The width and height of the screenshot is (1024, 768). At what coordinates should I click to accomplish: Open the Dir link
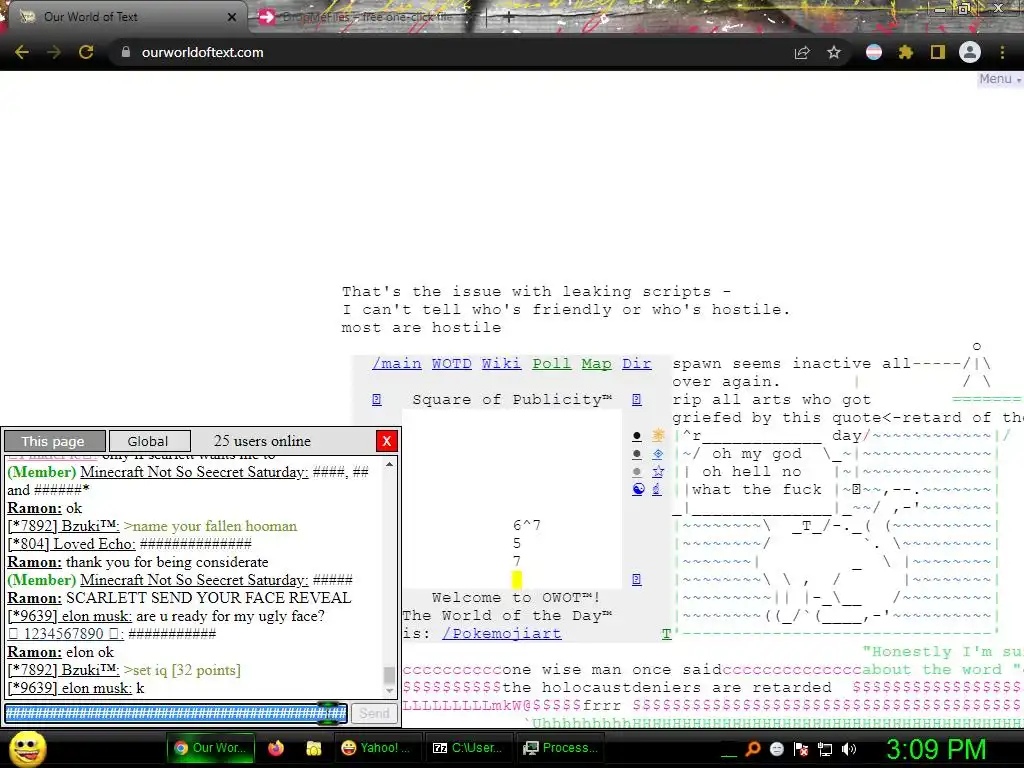click(x=637, y=364)
